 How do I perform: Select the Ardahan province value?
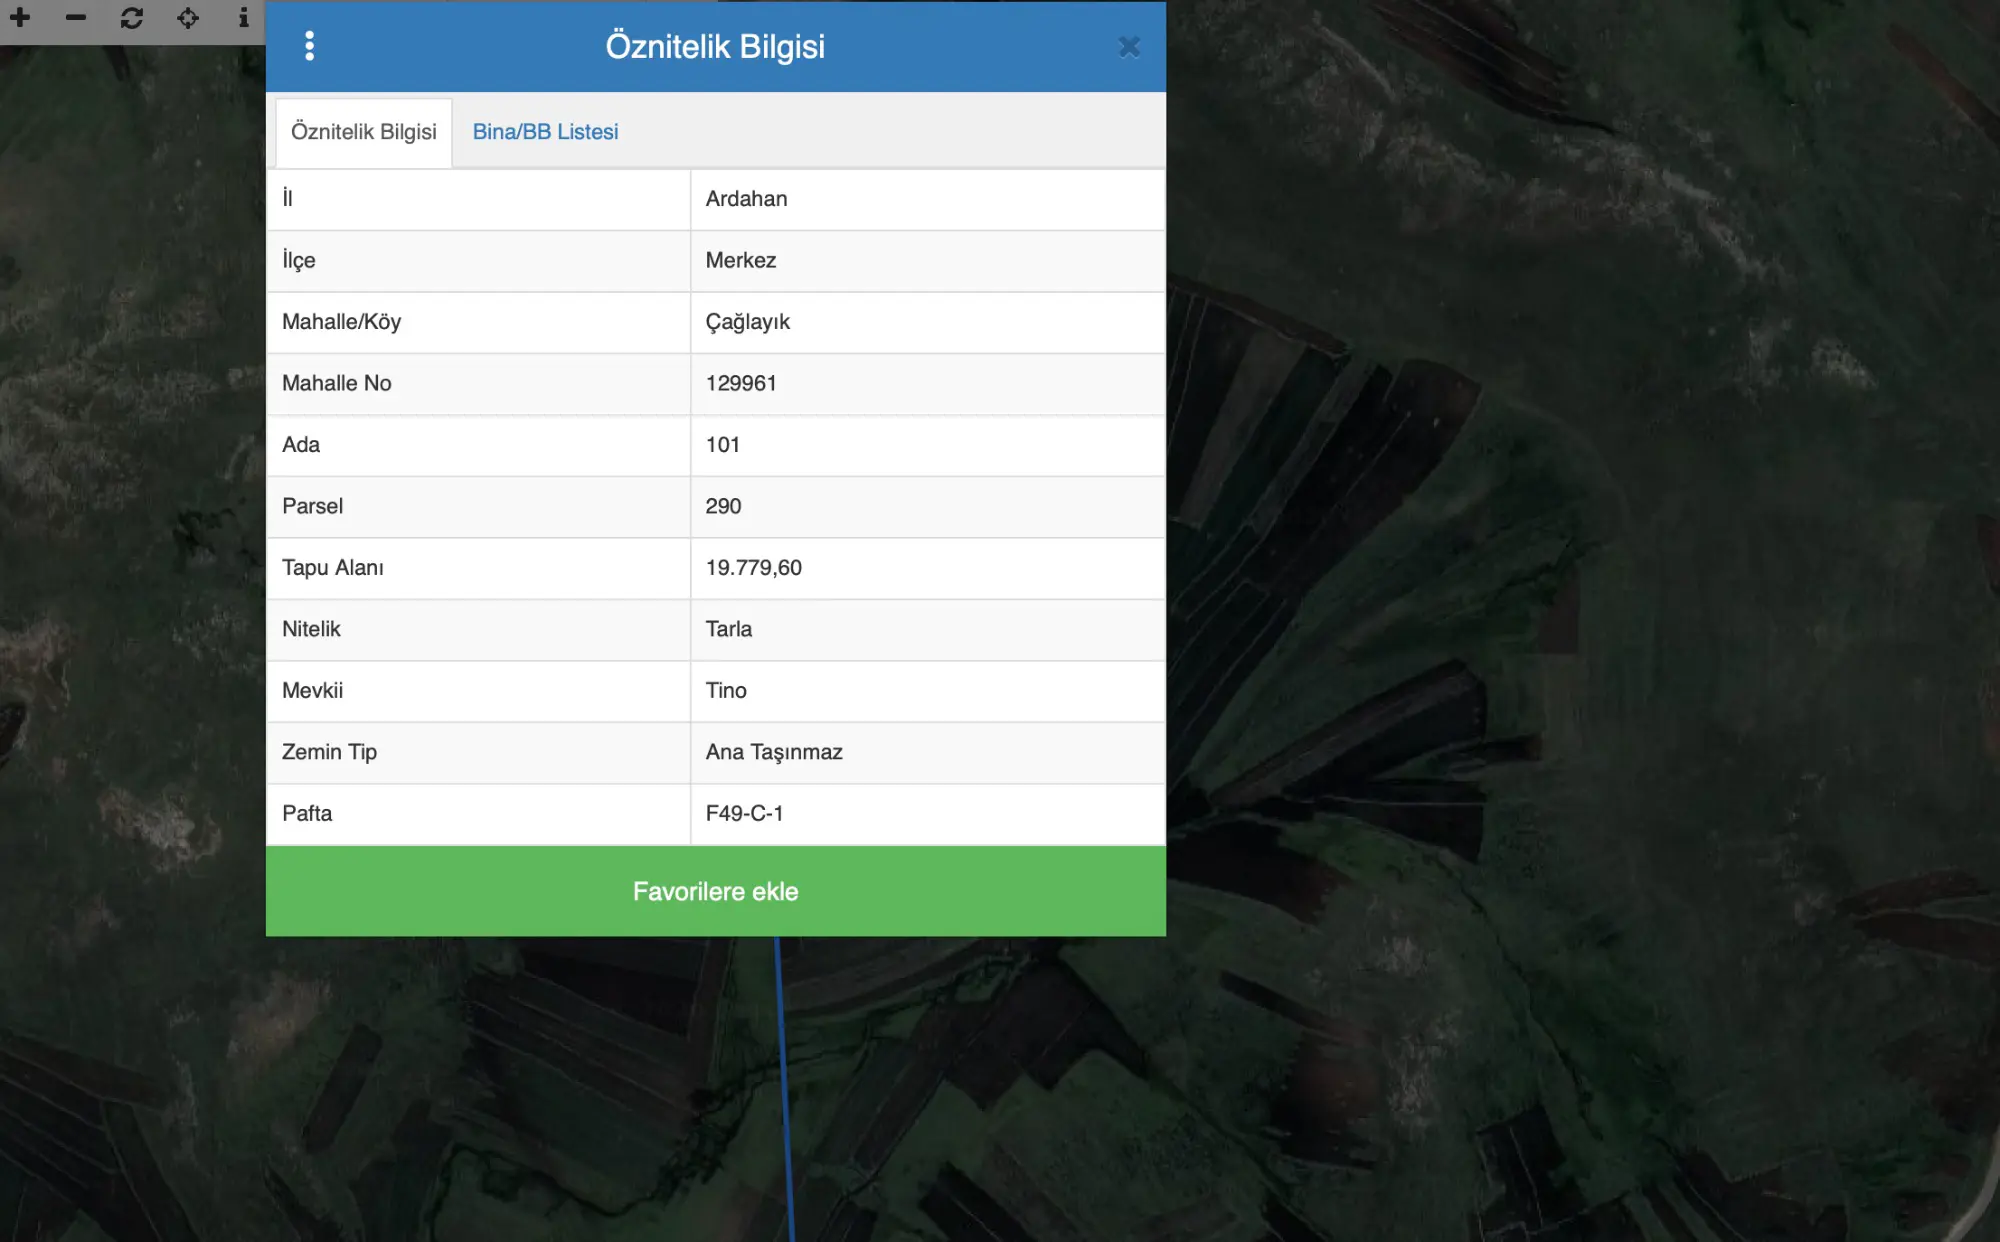click(x=746, y=199)
